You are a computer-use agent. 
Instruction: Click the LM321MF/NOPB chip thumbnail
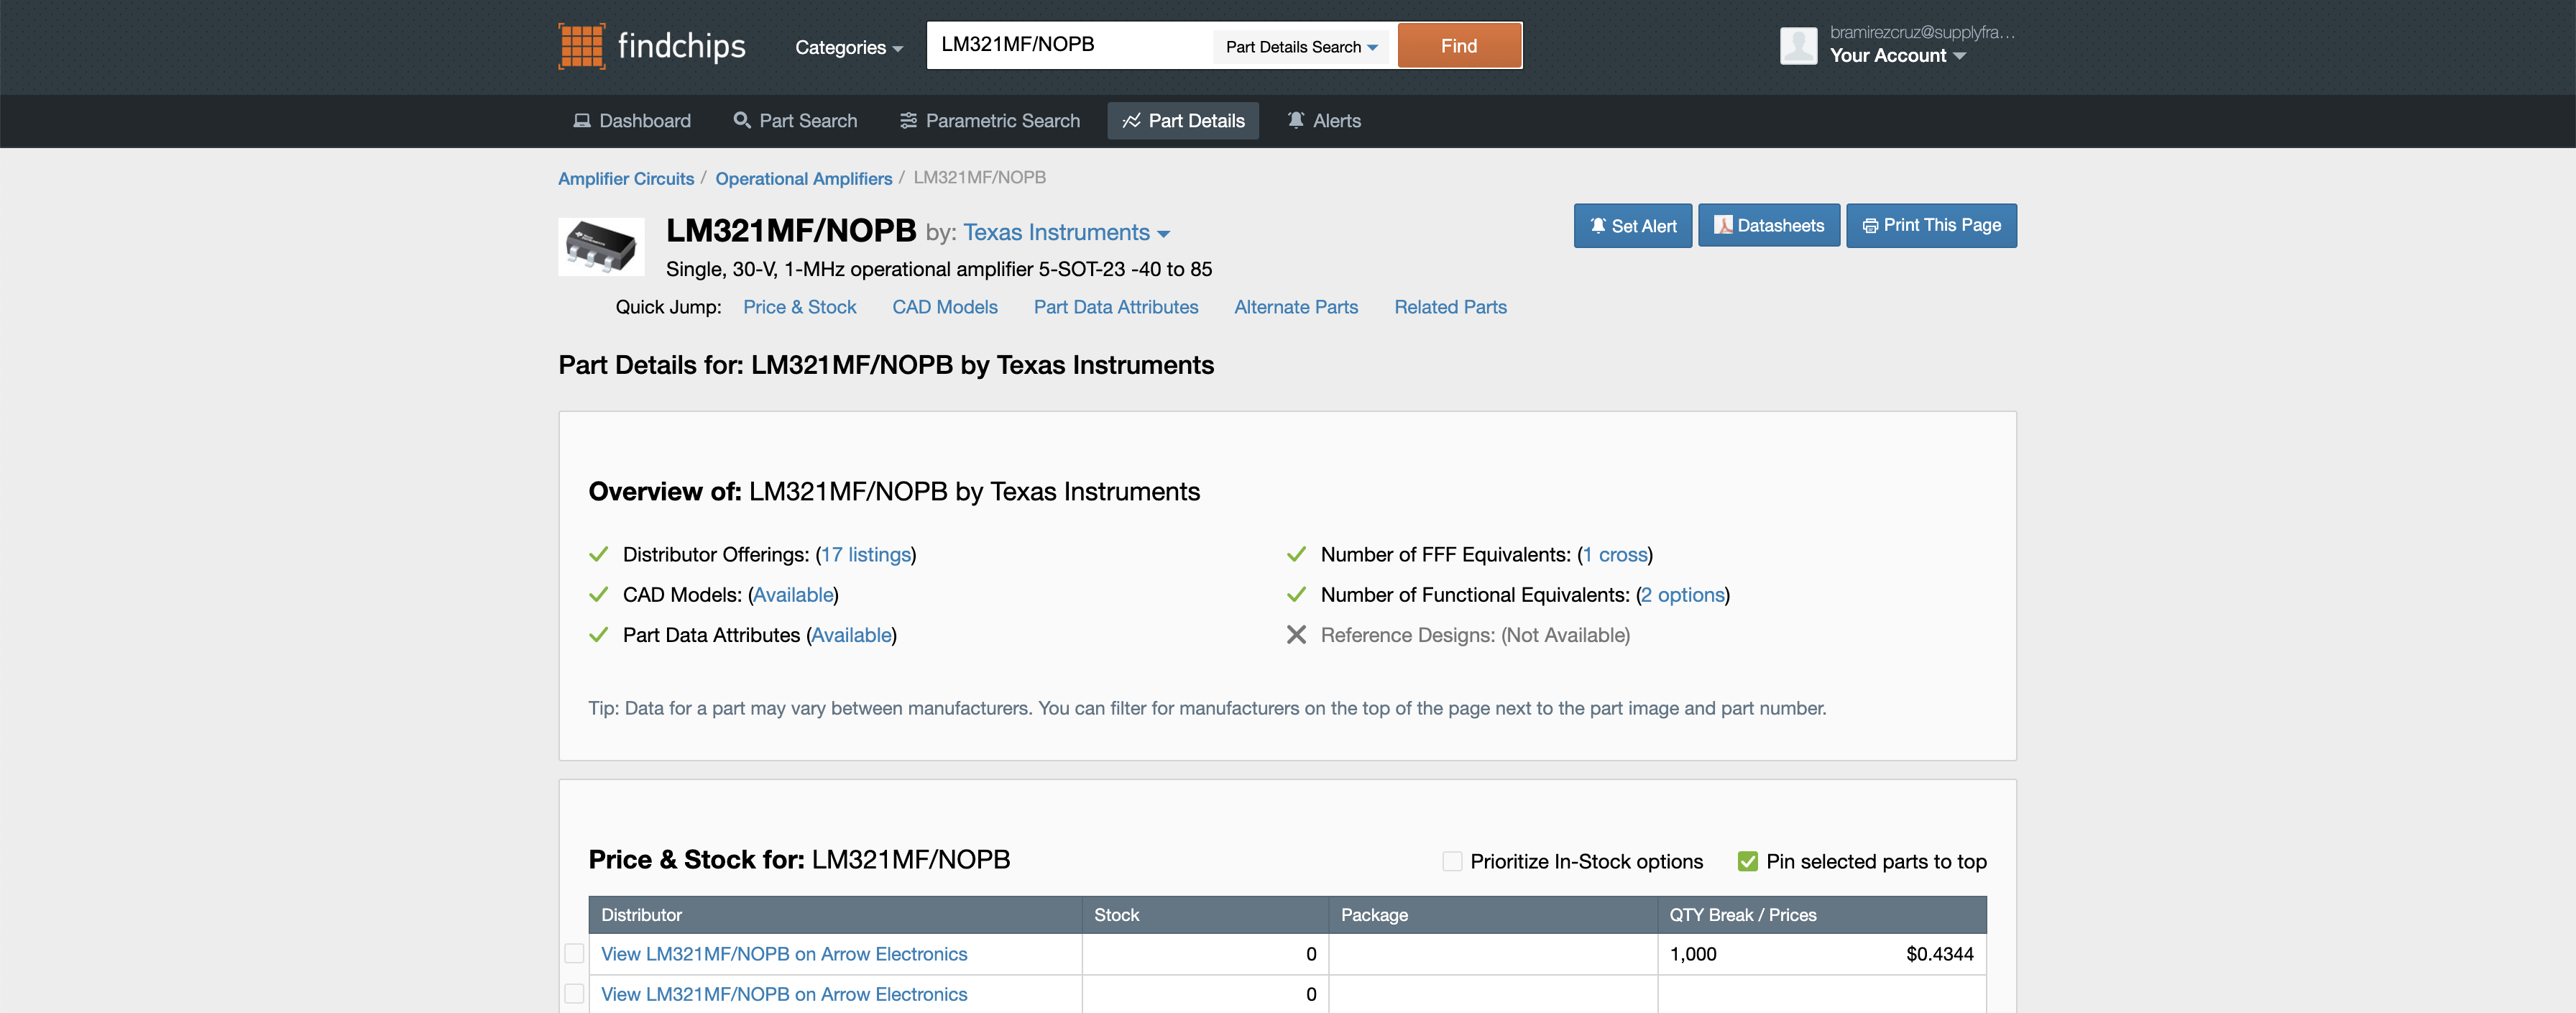pyautogui.click(x=601, y=246)
